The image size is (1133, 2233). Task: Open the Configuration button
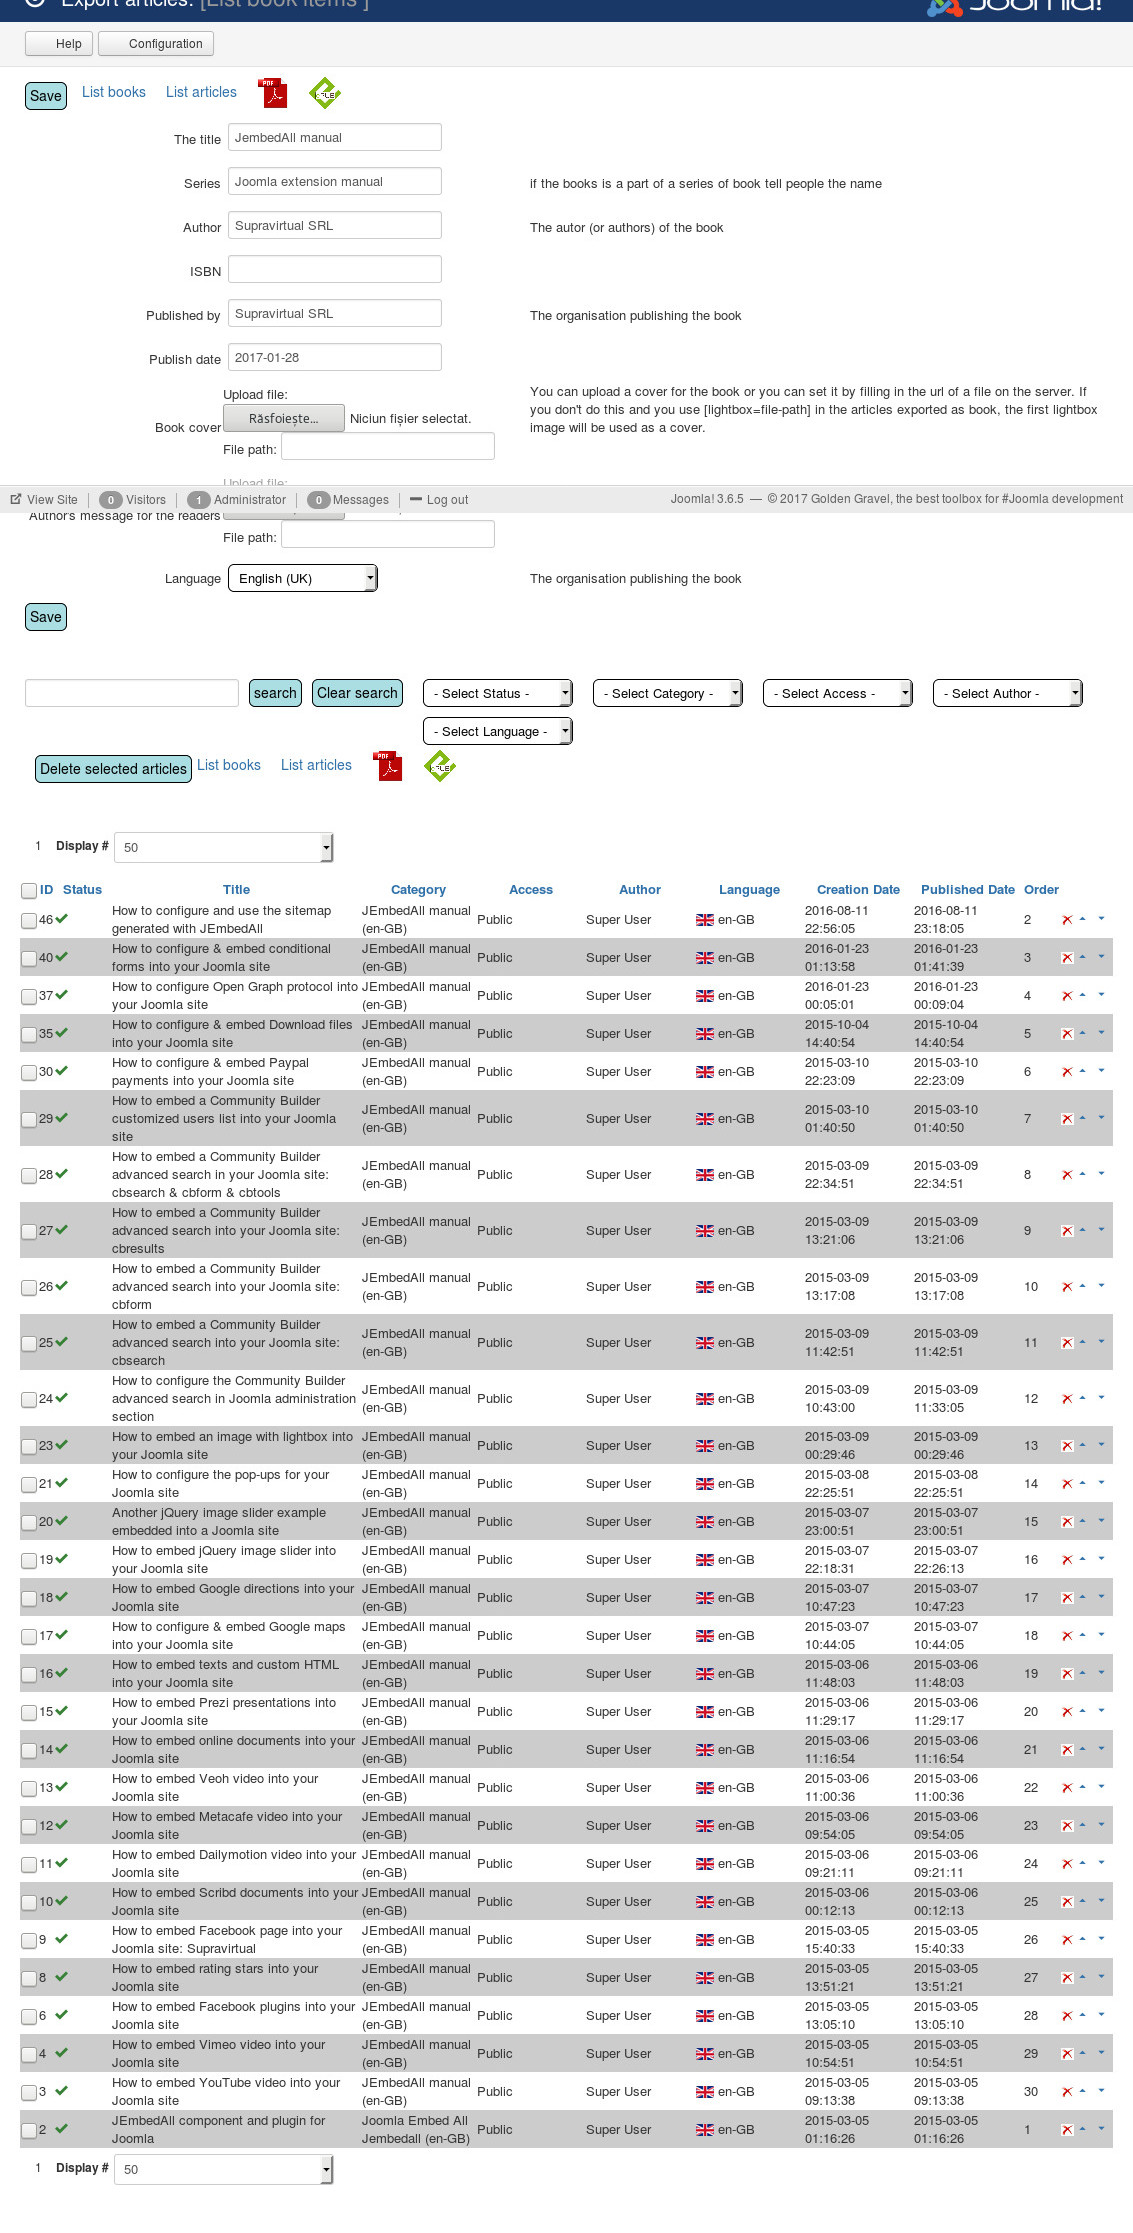click(x=156, y=43)
